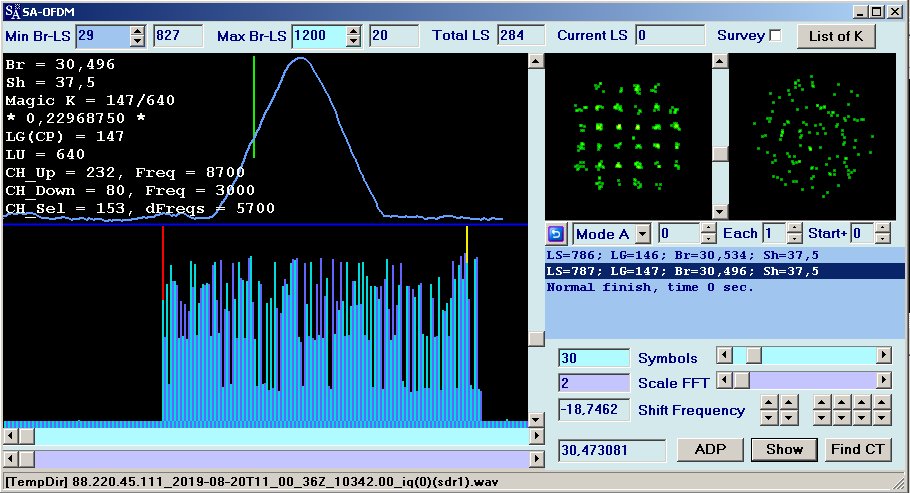The height and width of the screenshot is (493, 910).
Task: Click the Total LS field showing 284
Action: pos(521,36)
